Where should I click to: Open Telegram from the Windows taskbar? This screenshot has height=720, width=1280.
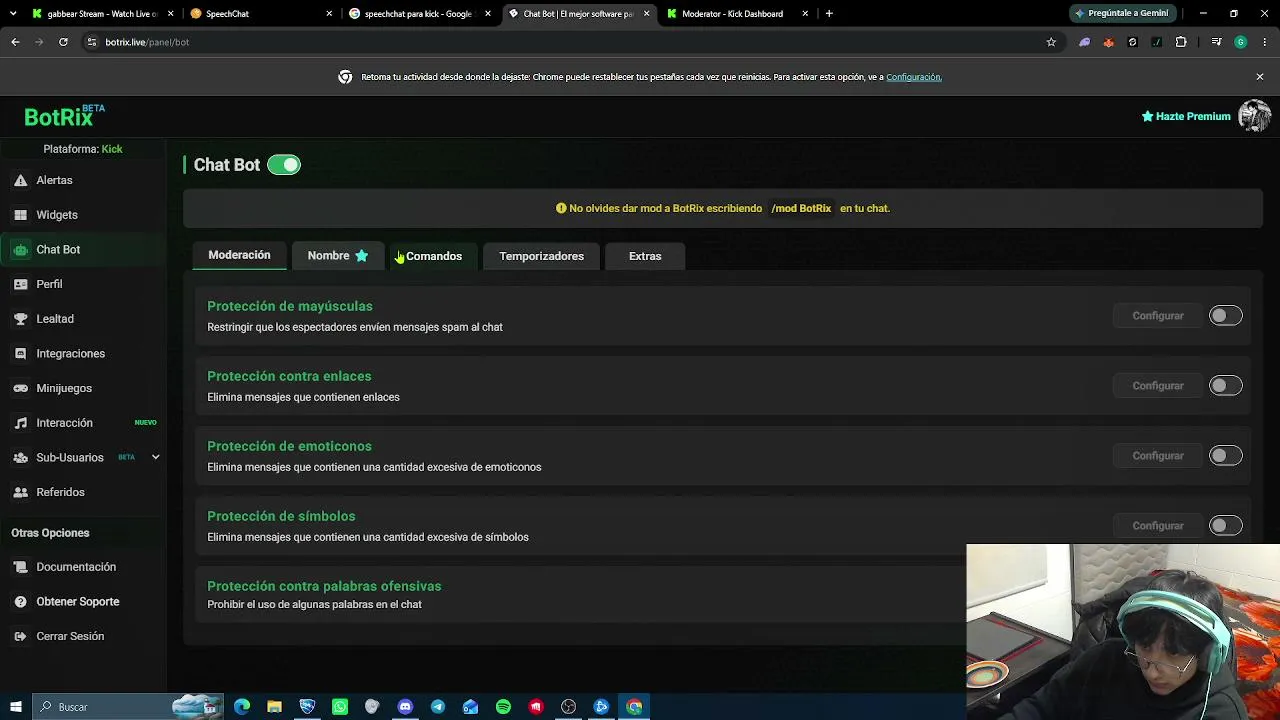[x=438, y=707]
